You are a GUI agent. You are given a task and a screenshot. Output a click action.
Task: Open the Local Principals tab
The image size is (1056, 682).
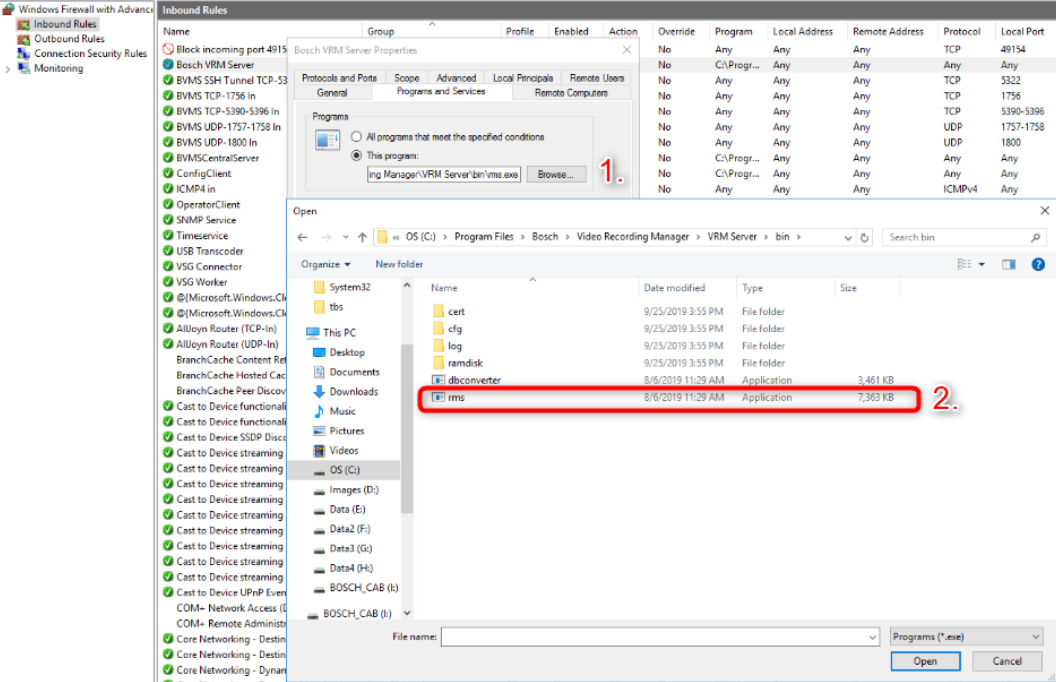[x=523, y=78]
